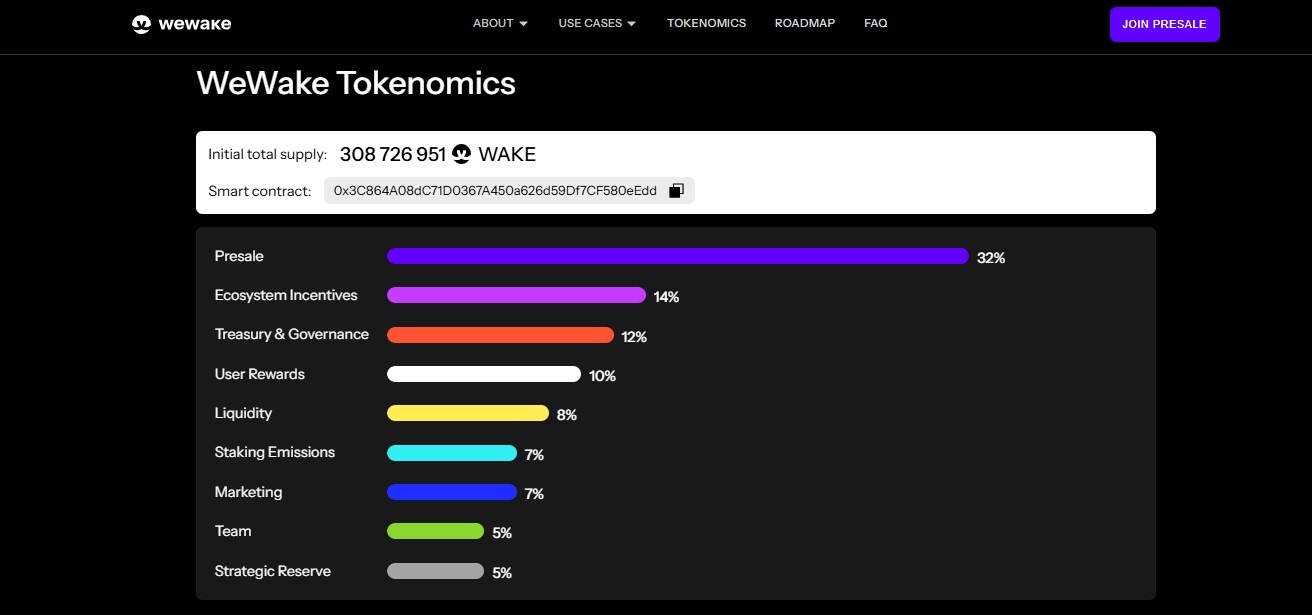Open the USE CASES dropdown menu

pyautogui.click(x=590, y=22)
